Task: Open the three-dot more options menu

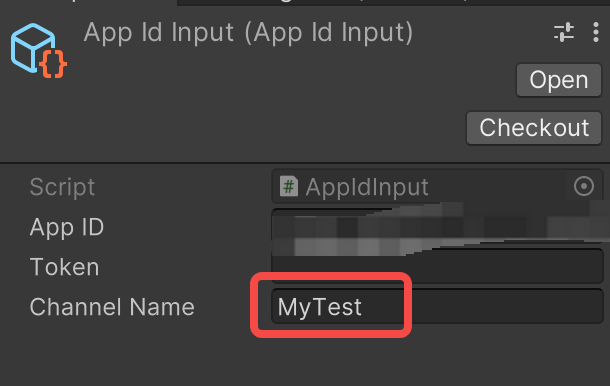Action: coord(596,32)
